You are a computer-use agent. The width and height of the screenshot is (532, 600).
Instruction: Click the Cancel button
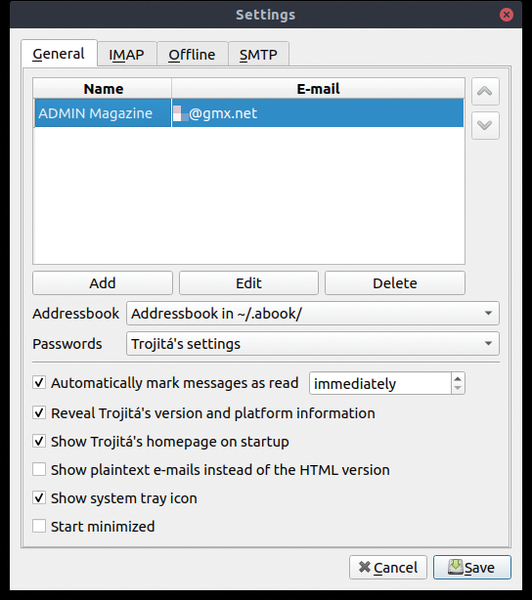click(388, 567)
